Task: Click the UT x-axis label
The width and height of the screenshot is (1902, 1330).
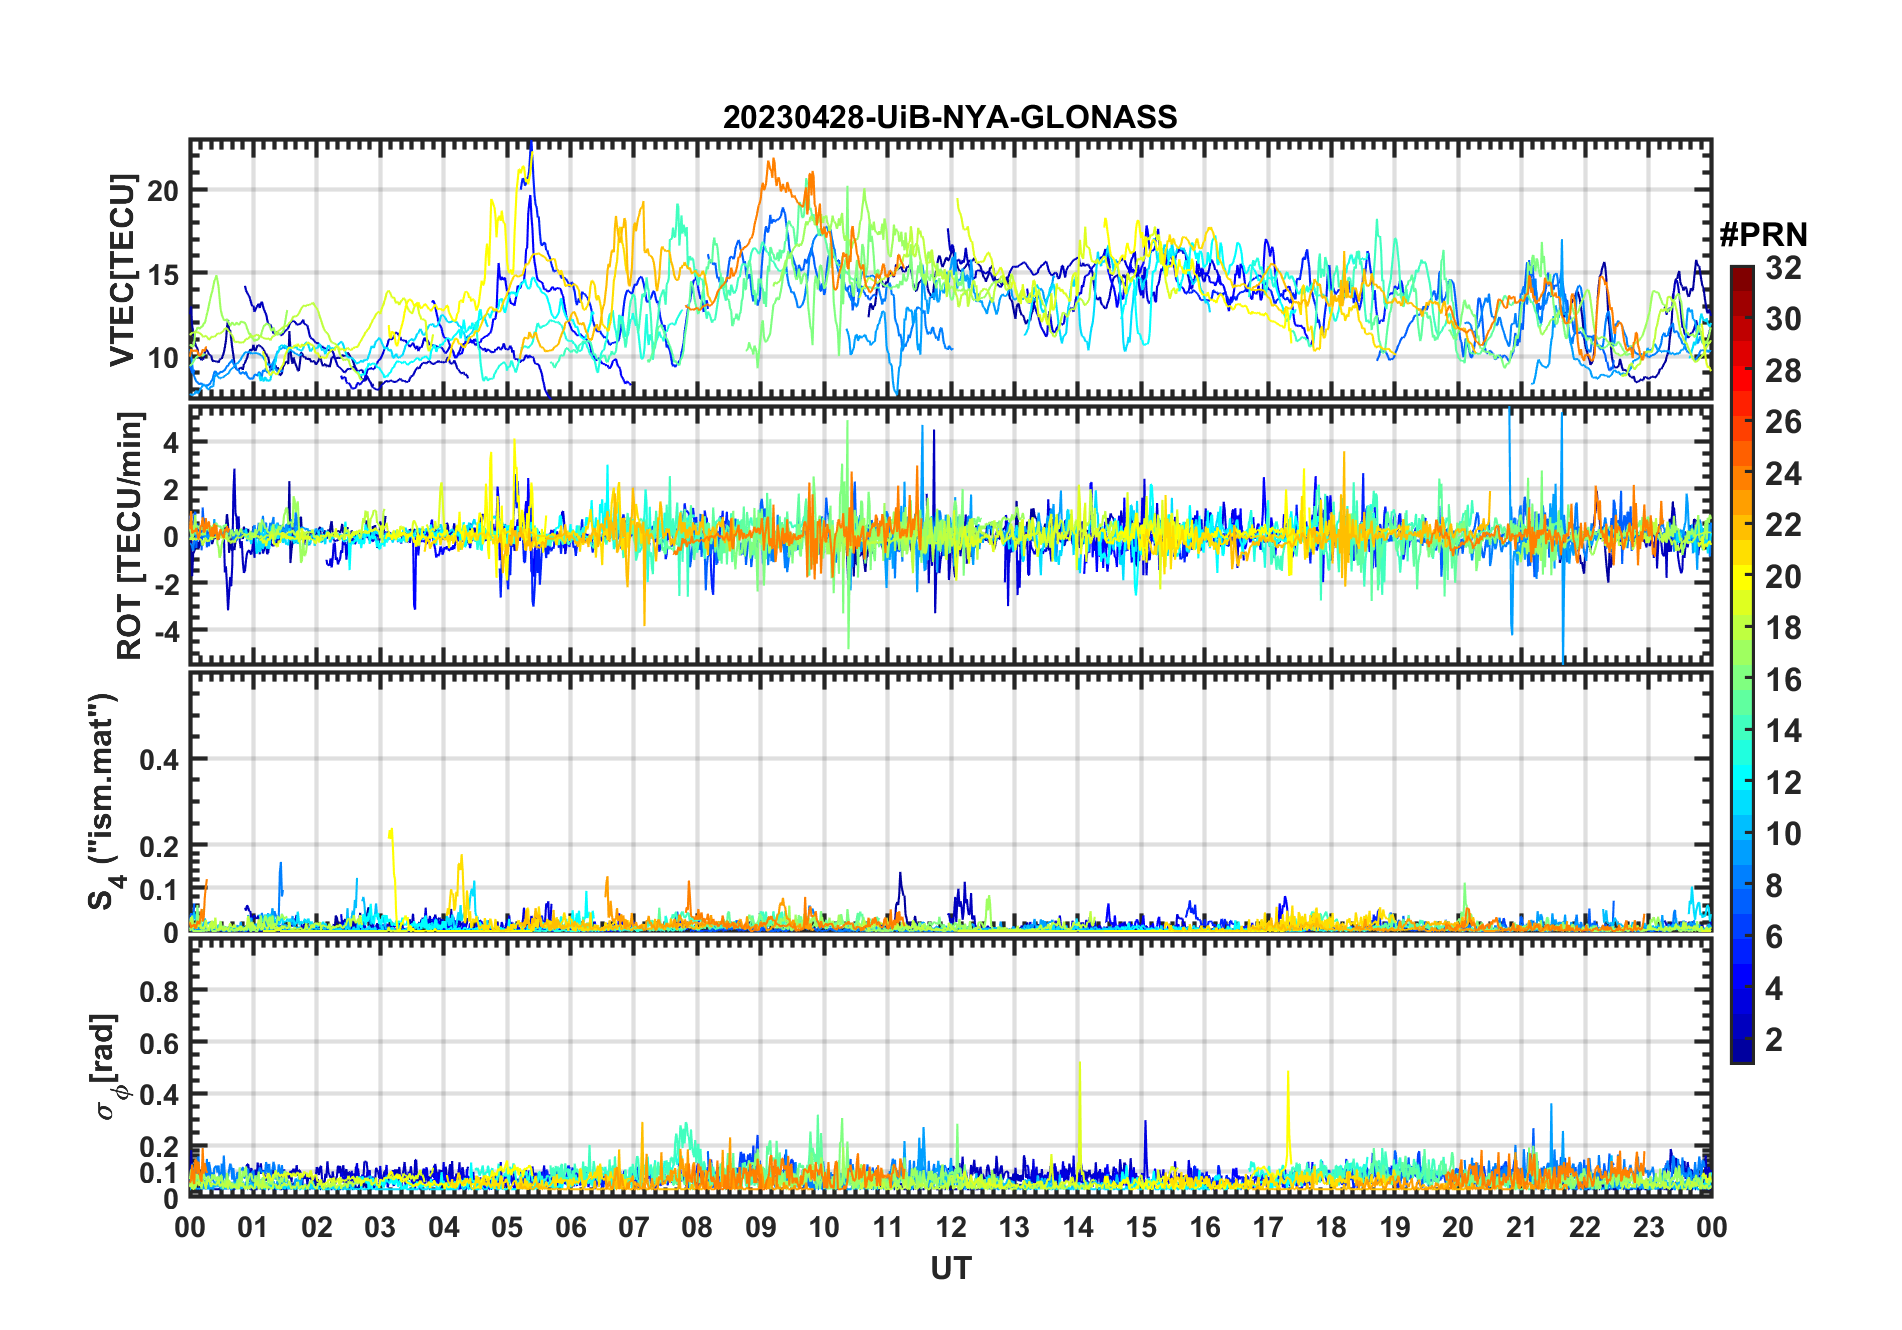Action: [950, 1269]
